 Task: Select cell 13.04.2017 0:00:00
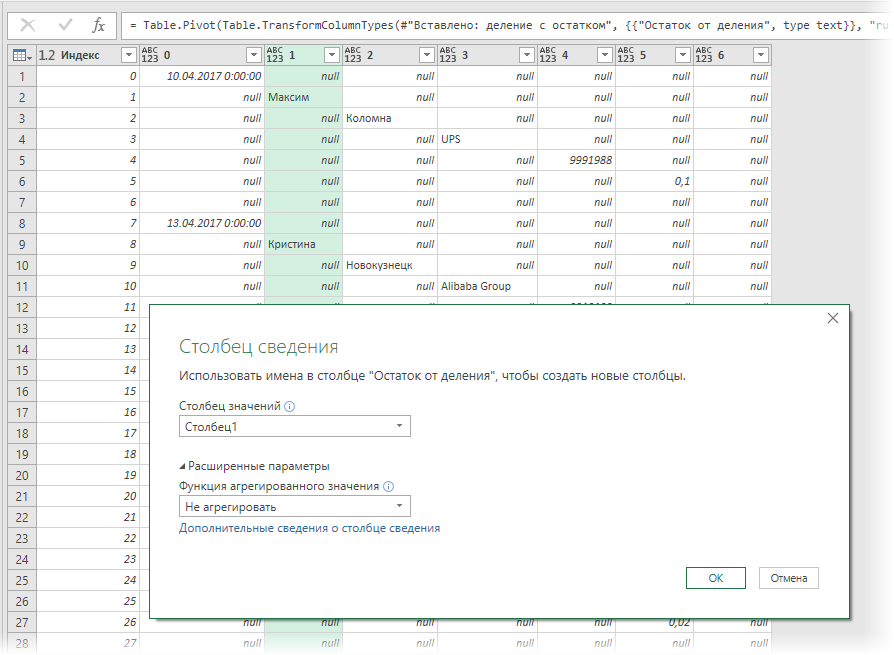[x=202, y=223]
